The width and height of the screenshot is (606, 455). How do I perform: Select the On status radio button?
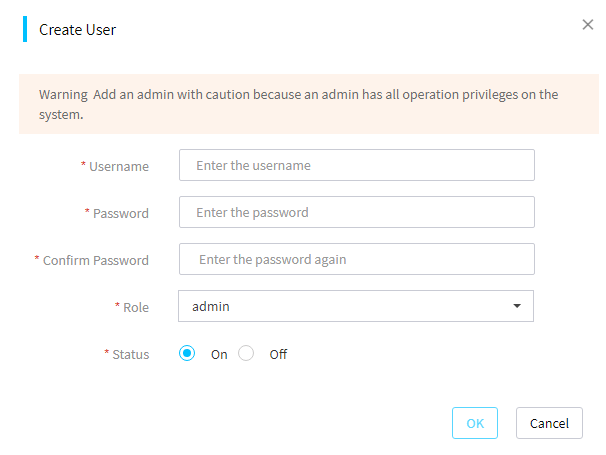[x=187, y=353]
